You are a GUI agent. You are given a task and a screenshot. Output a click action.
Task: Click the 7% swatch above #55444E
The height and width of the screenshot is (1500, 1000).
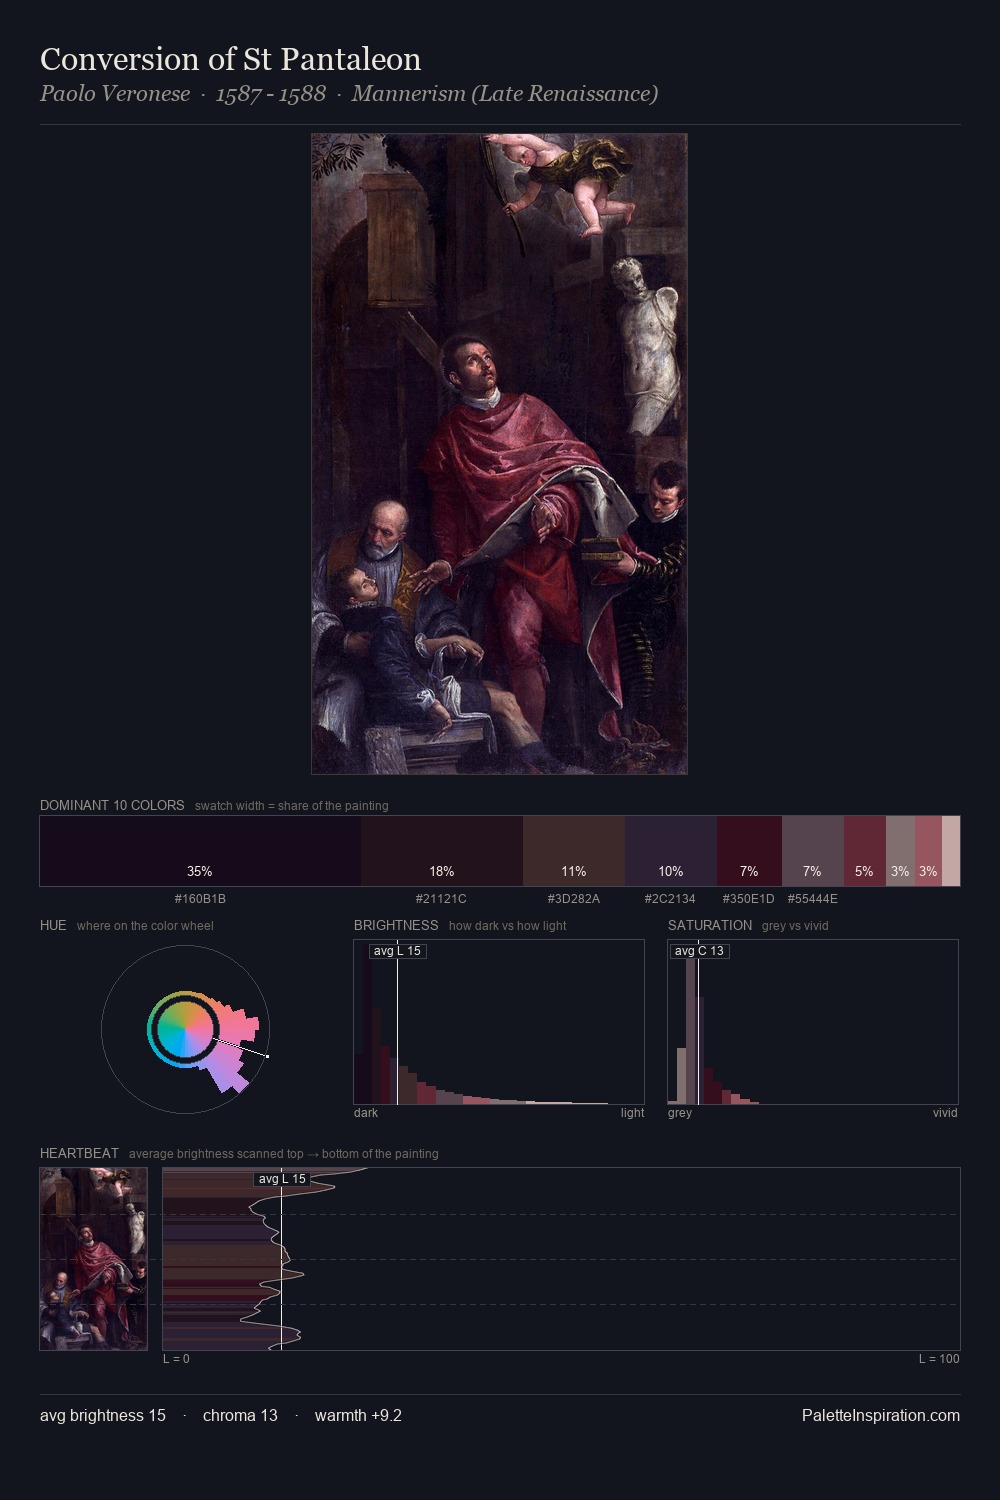[813, 851]
